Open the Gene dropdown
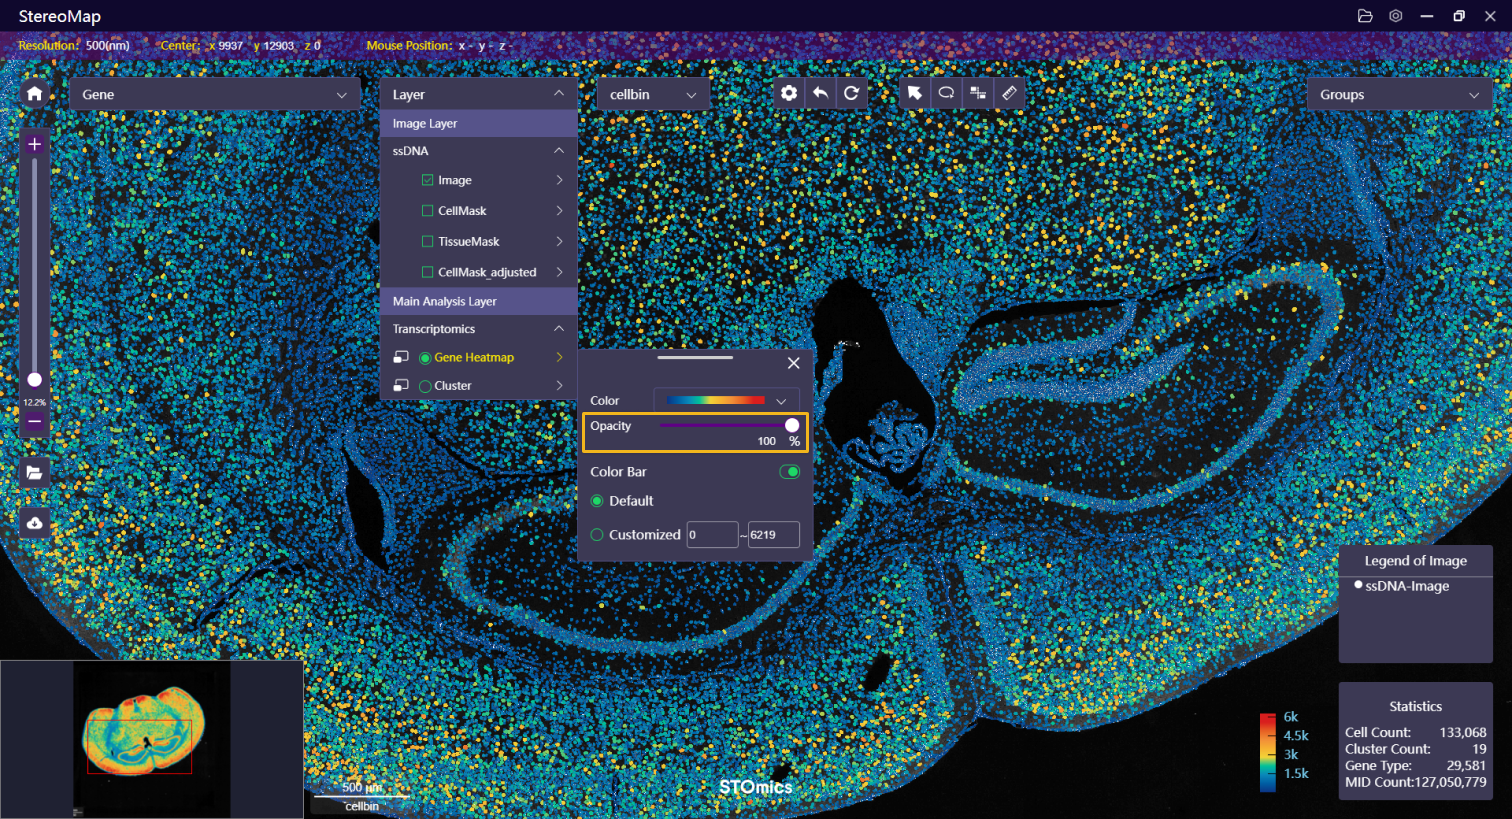Viewport: 1512px width, 819px height. point(214,94)
